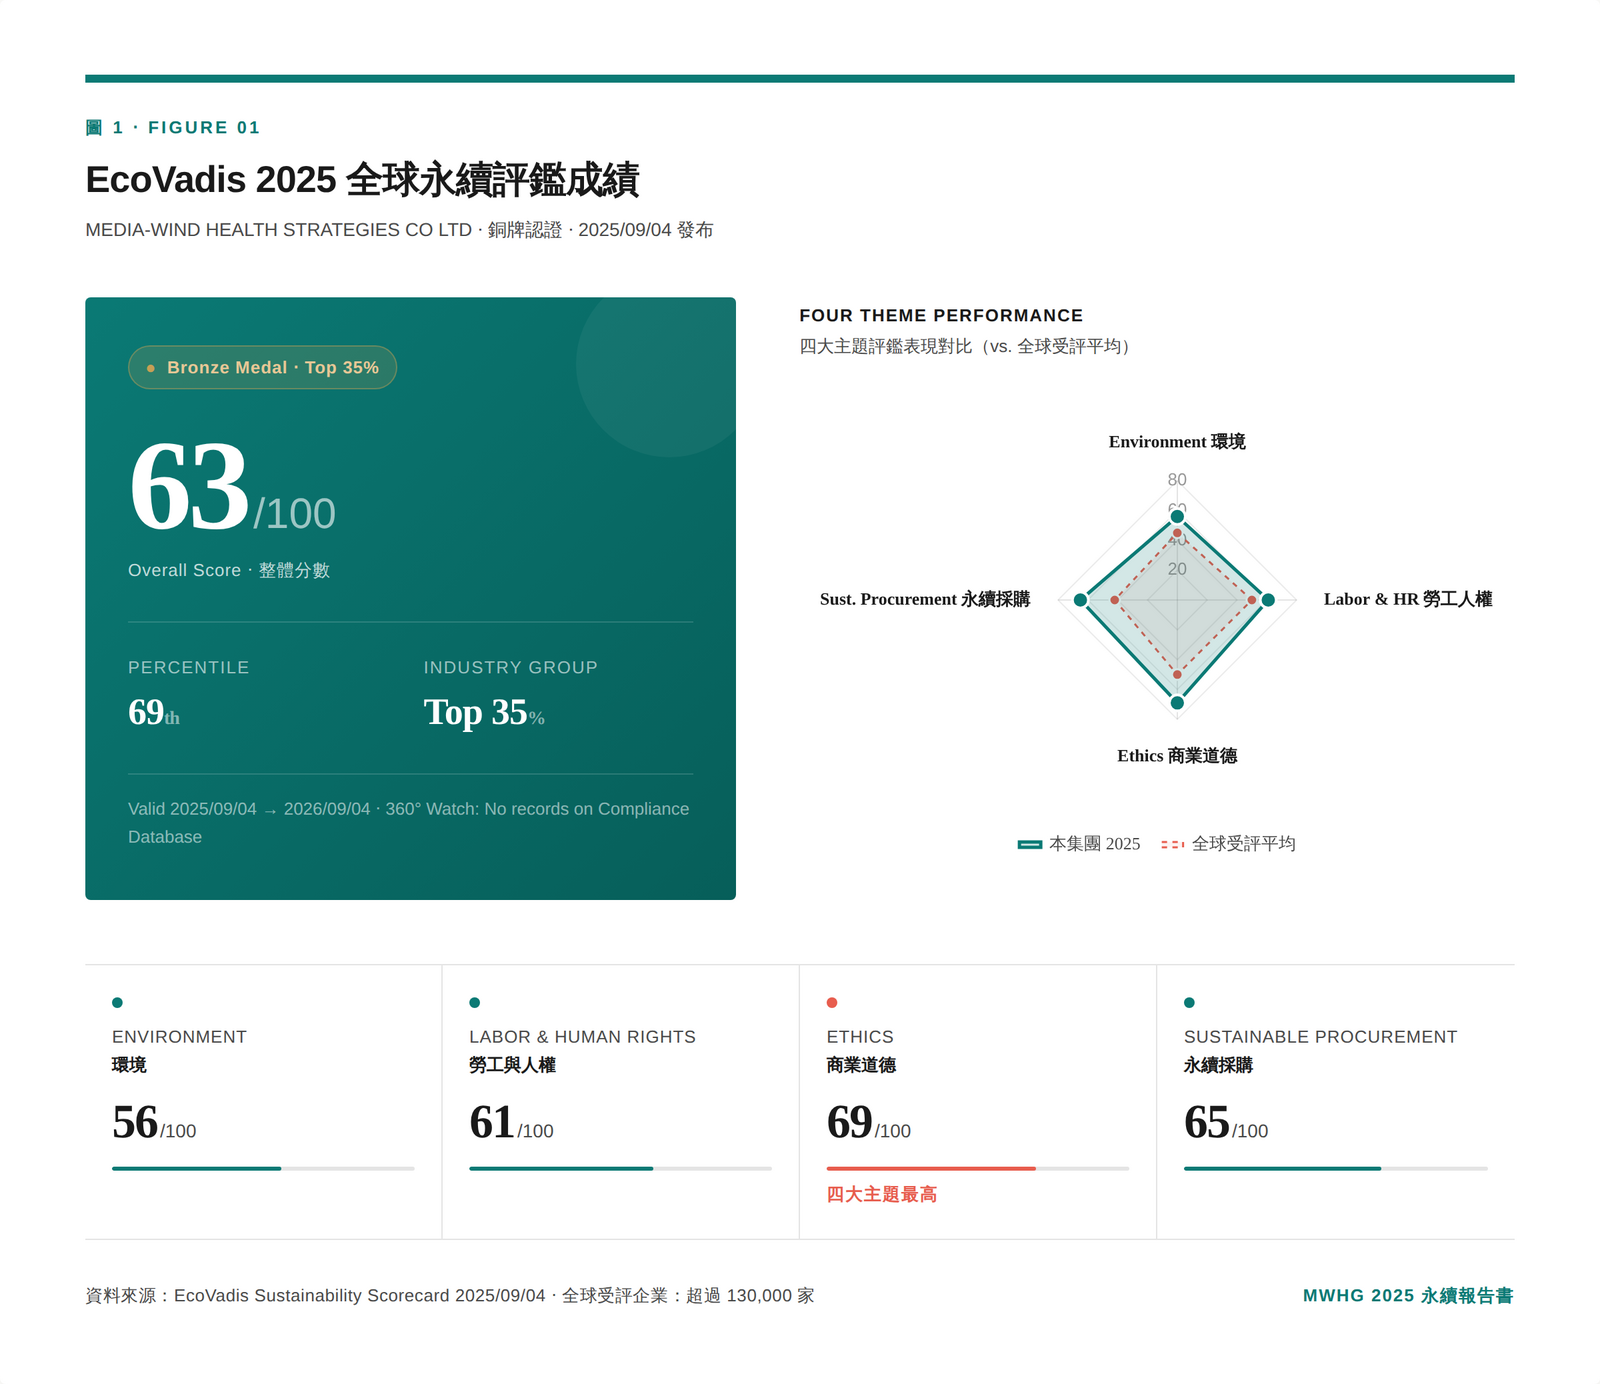Image resolution: width=1600 pixels, height=1384 pixels.
Task: Click the 'Ethics 商業道德' radar axis label
Action: pos(1177,756)
